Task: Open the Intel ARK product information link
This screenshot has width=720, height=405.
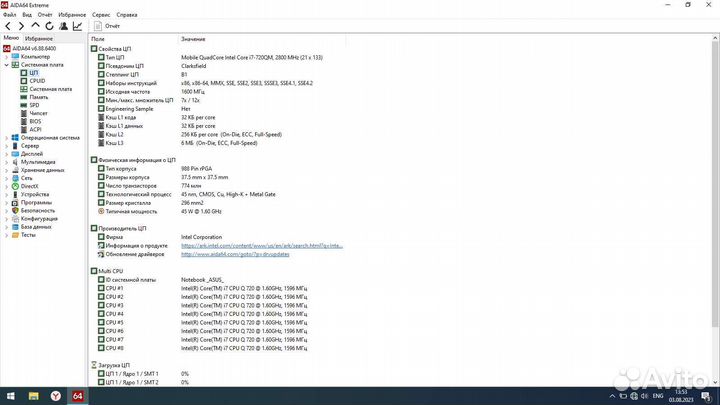Action: (x=262, y=246)
